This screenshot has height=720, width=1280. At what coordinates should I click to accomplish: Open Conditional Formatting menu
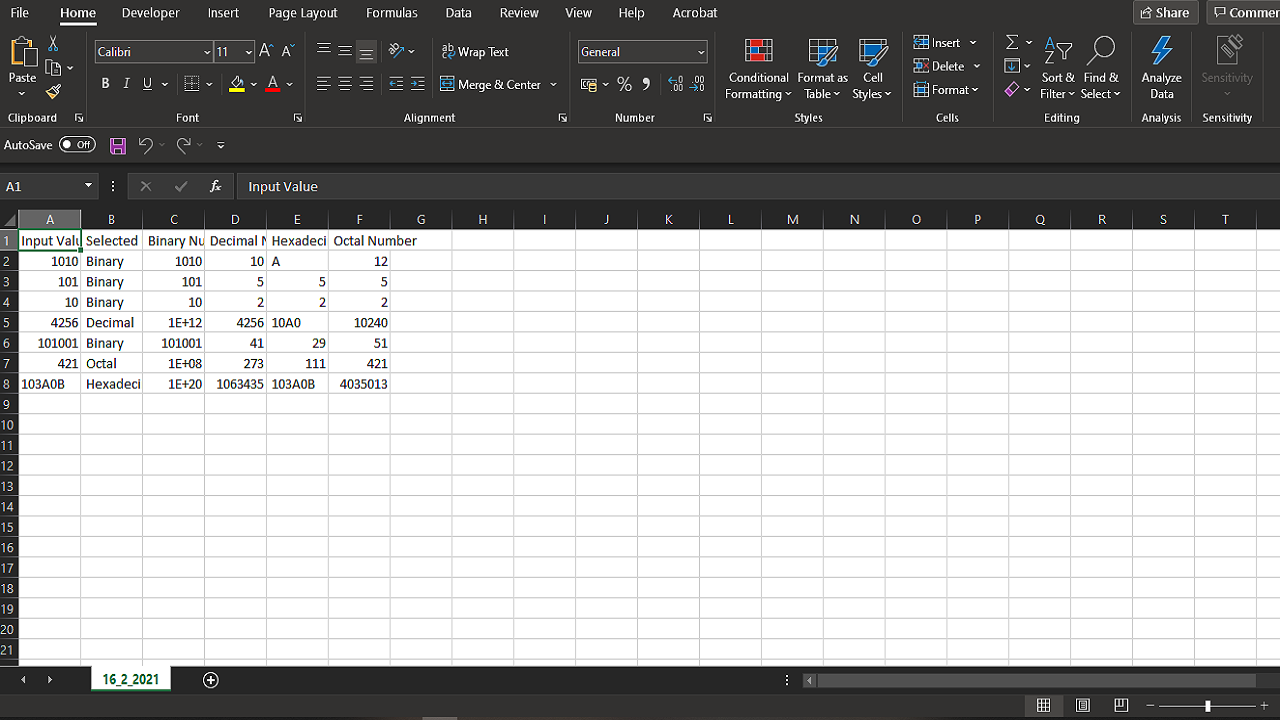click(x=758, y=69)
